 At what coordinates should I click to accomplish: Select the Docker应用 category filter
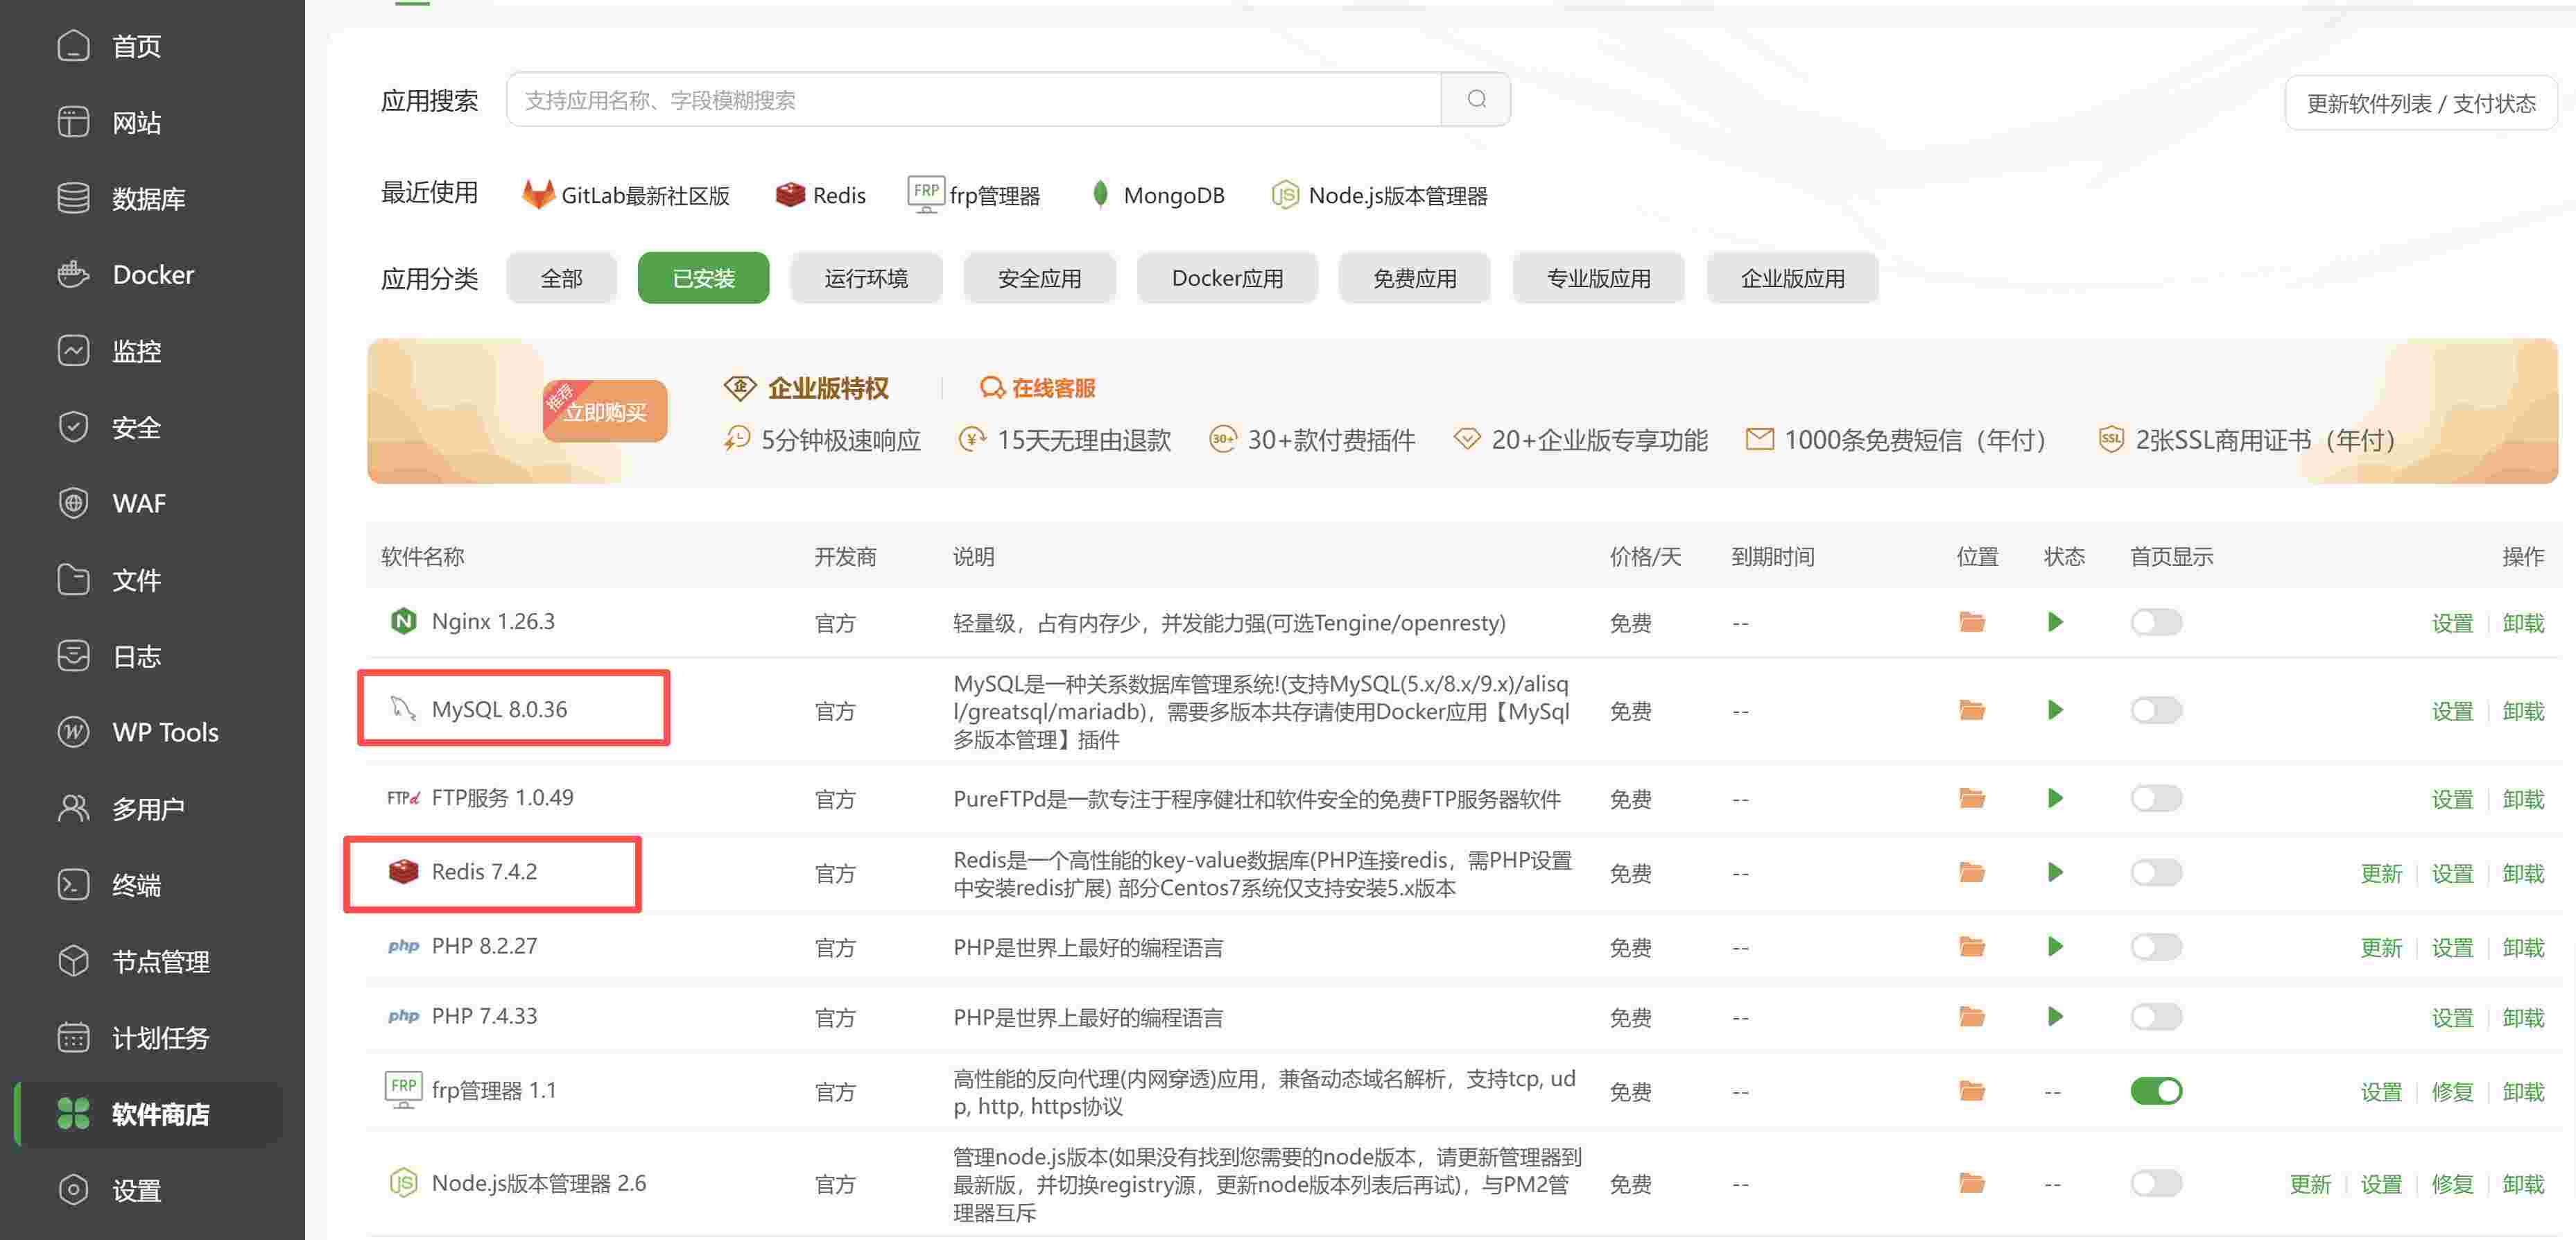[1226, 278]
